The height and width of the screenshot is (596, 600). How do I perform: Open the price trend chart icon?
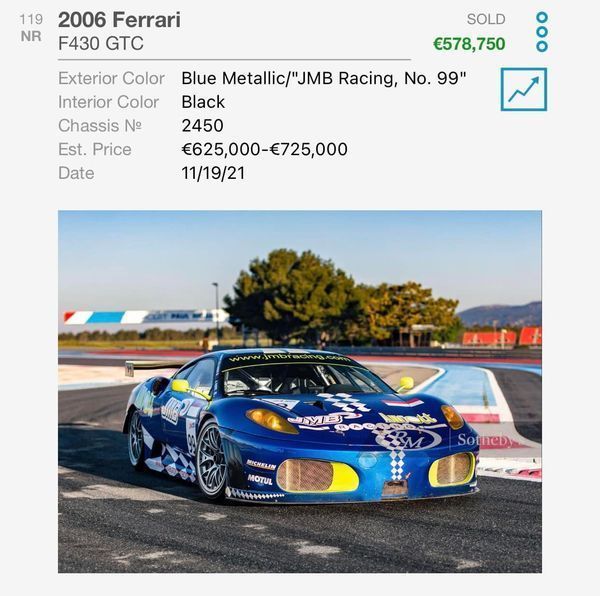[x=524, y=90]
